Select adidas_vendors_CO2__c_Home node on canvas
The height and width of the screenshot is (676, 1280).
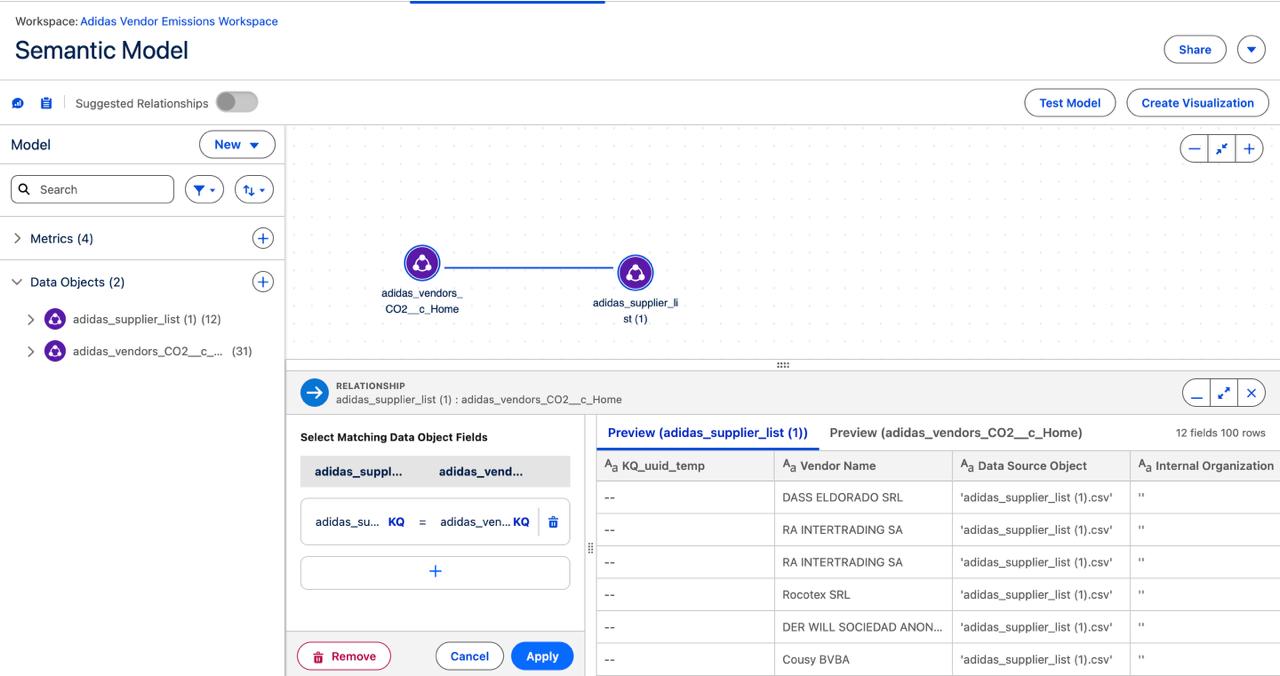[422, 264]
